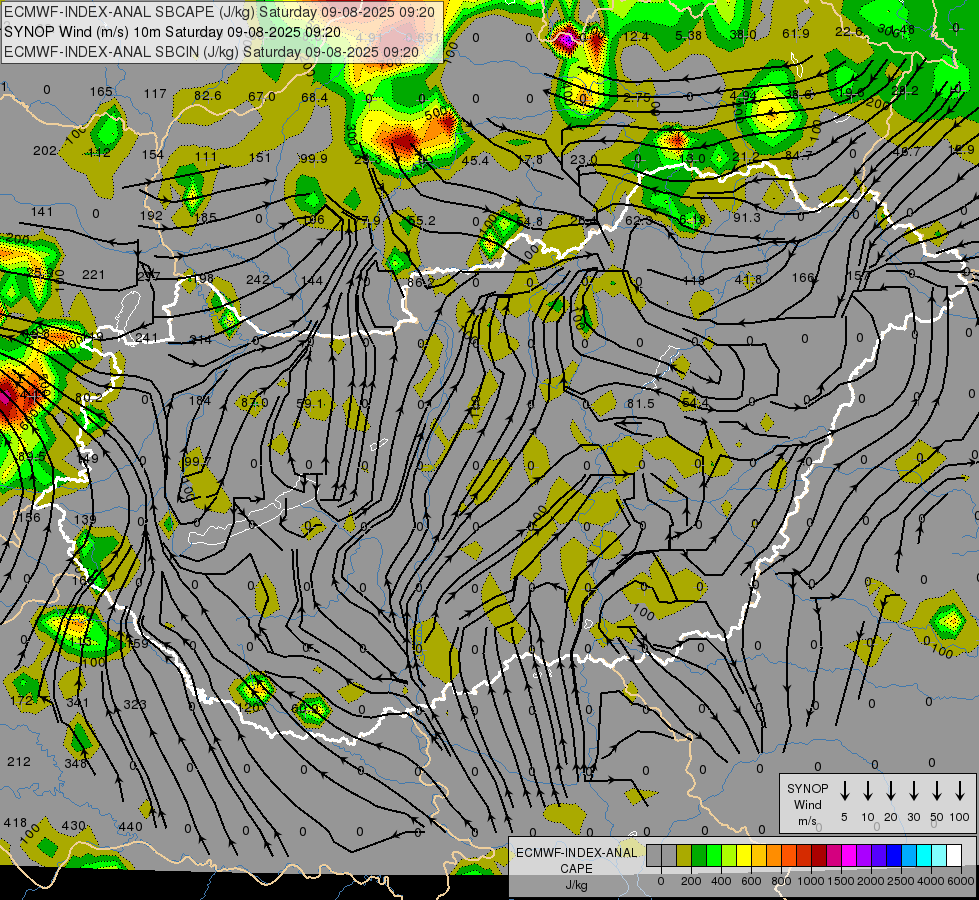Click the SBCIN title line in the header
The height and width of the screenshot is (900, 979).
tap(211, 52)
